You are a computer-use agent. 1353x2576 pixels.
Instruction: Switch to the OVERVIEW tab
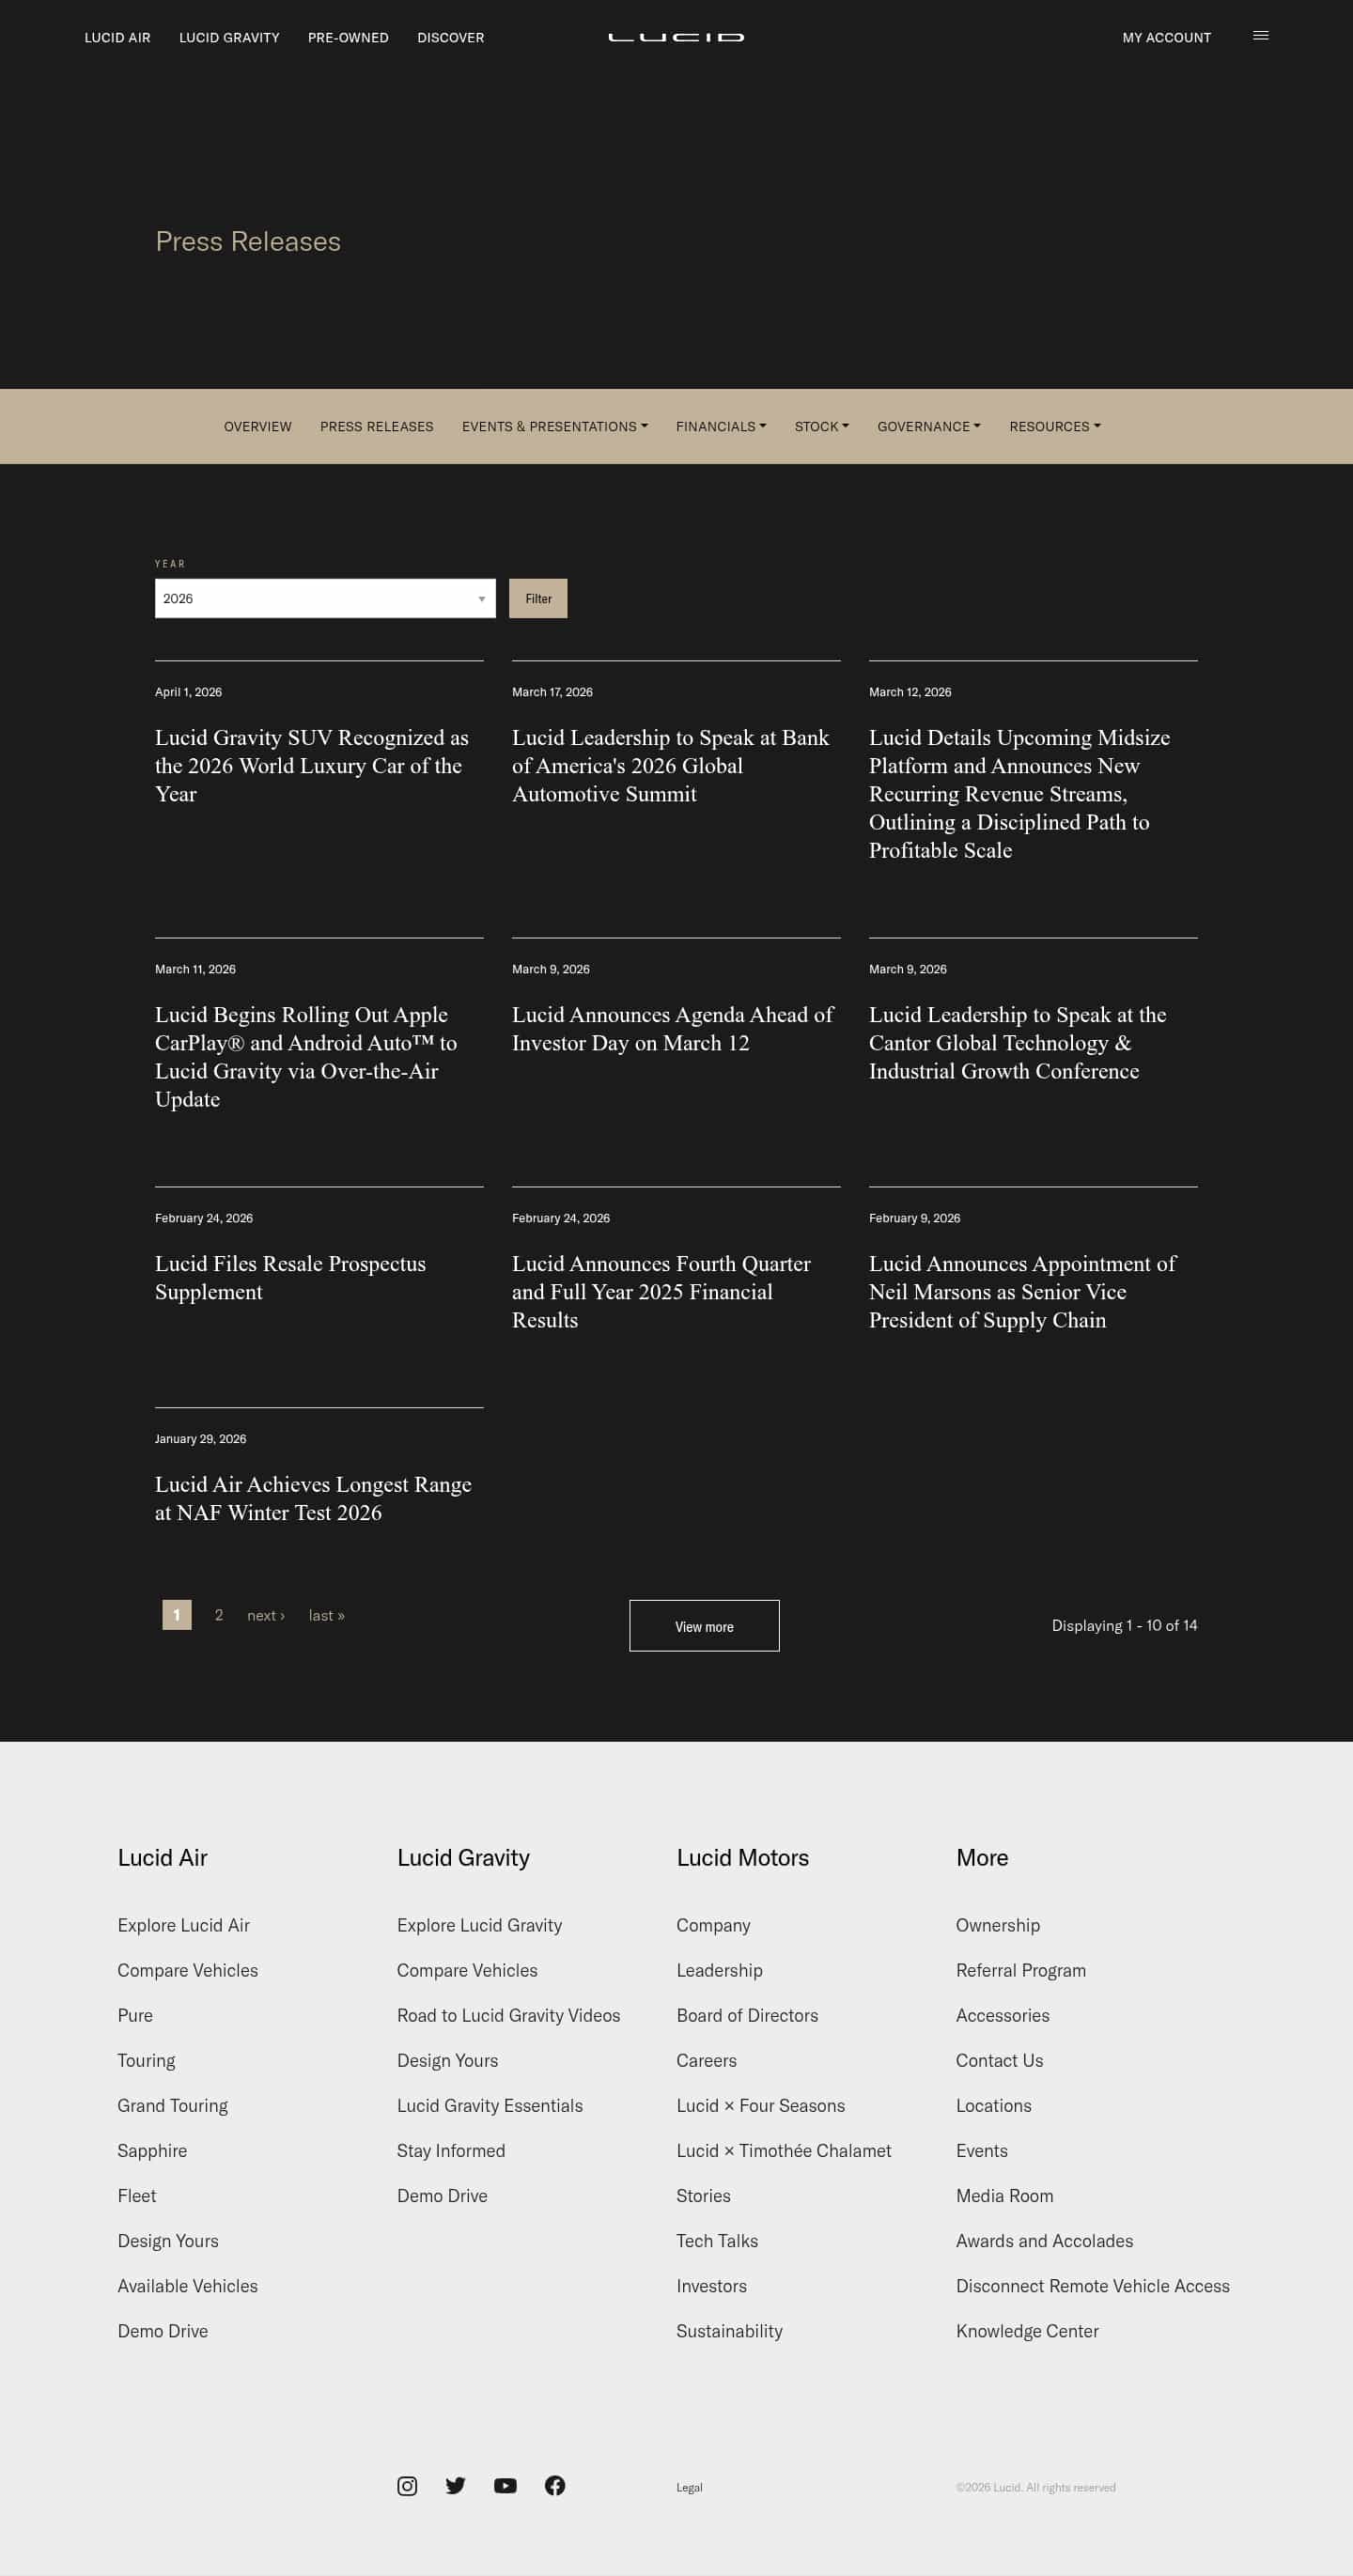[x=257, y=426]
